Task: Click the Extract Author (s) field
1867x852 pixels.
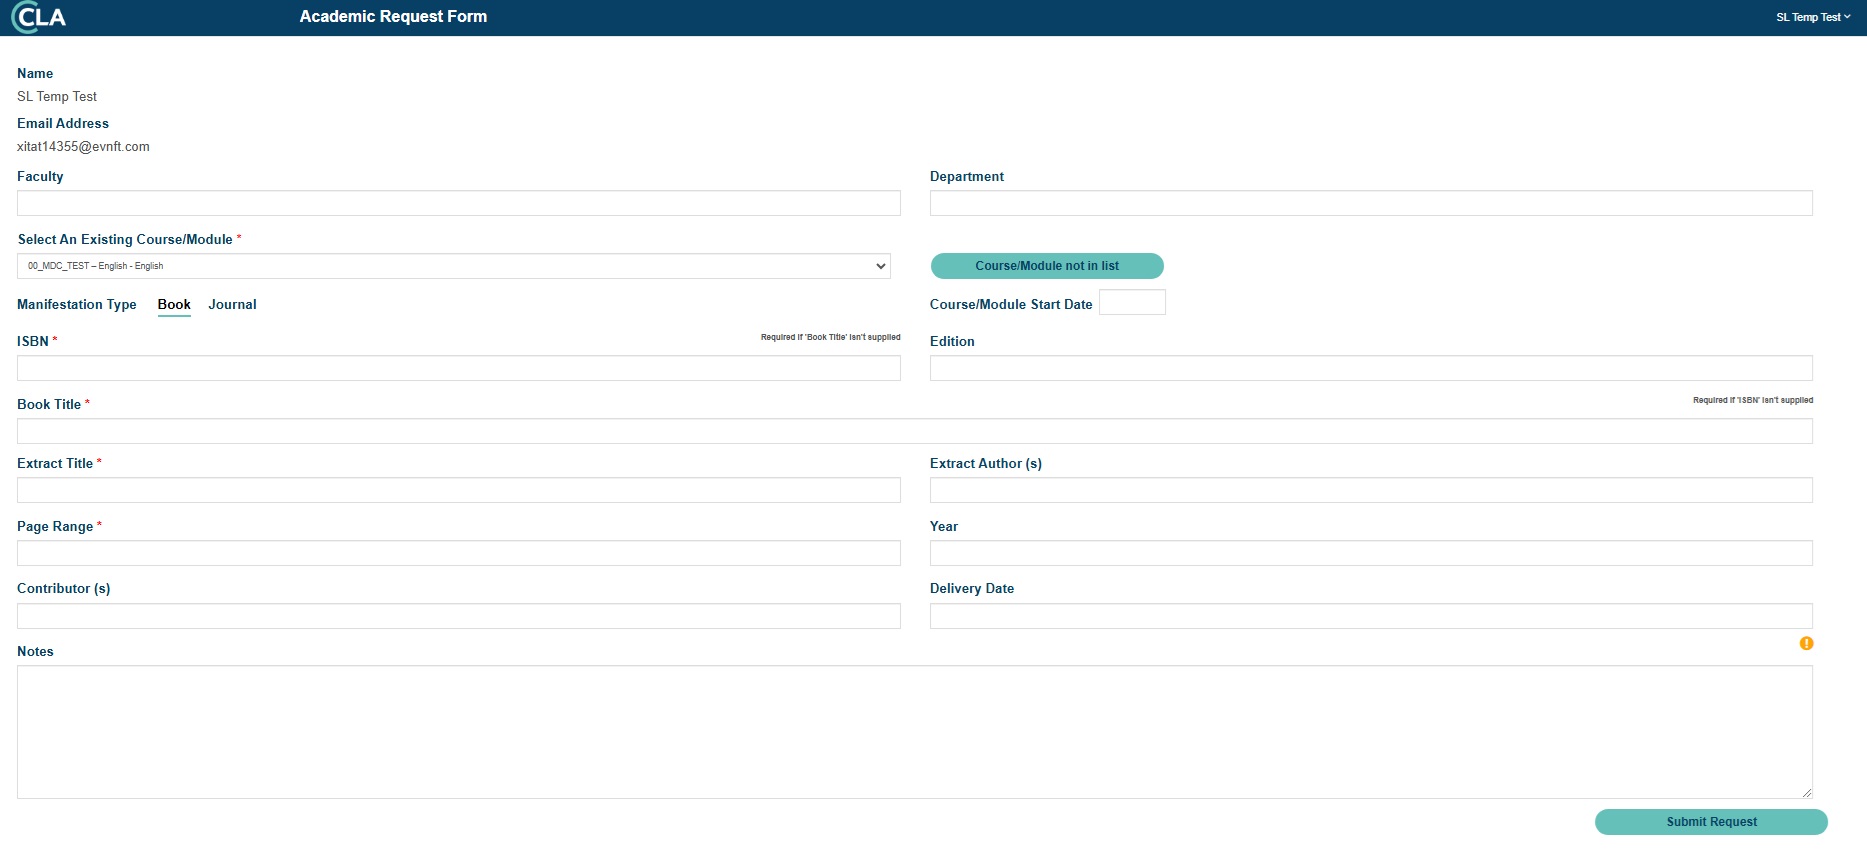Action: [x=1370, y=490]
